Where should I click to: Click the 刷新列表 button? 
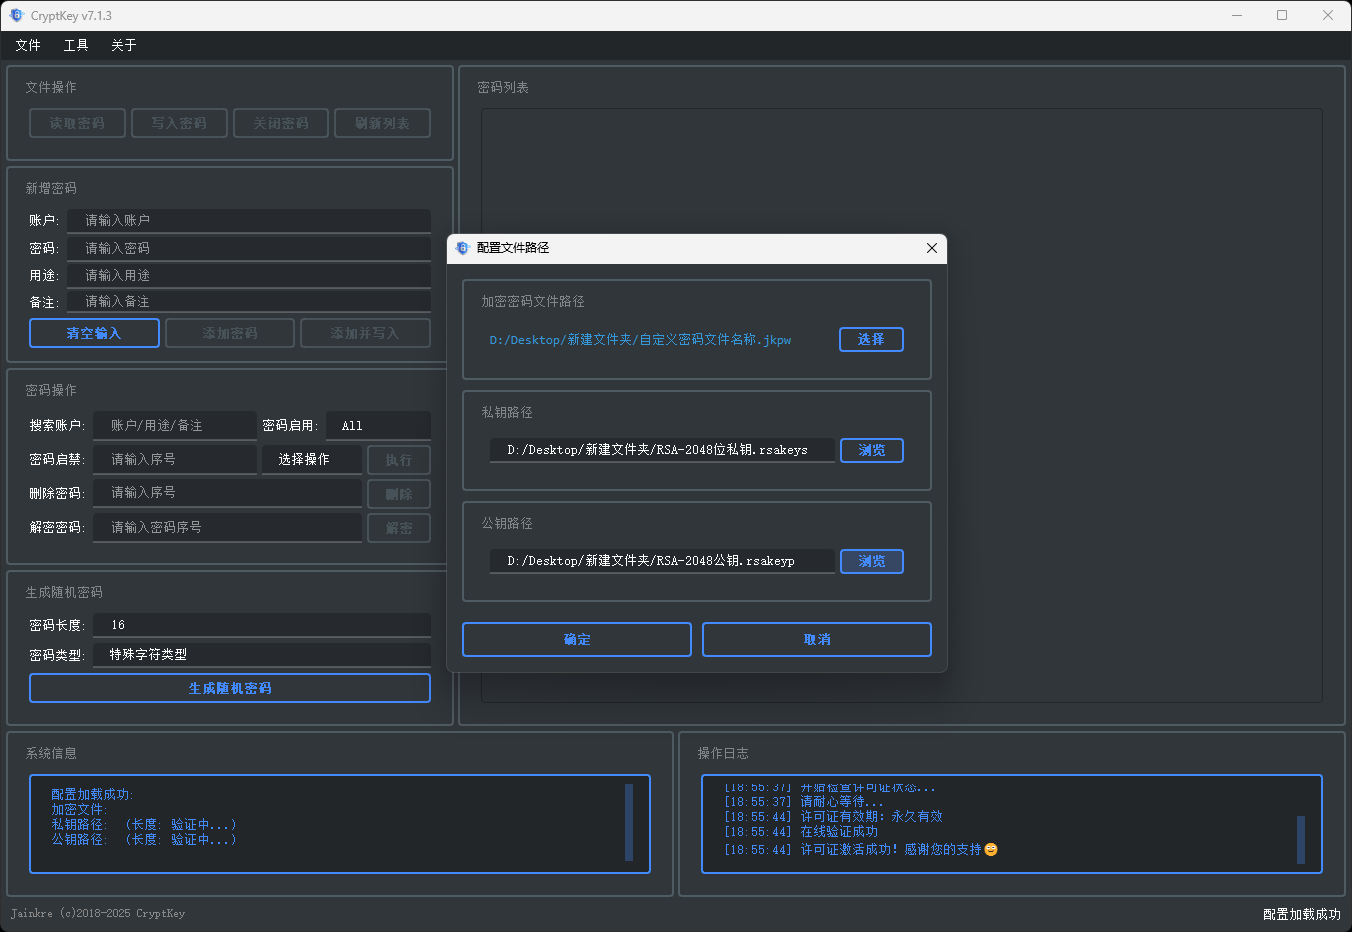pyautogui.click(x=383, y=123)
